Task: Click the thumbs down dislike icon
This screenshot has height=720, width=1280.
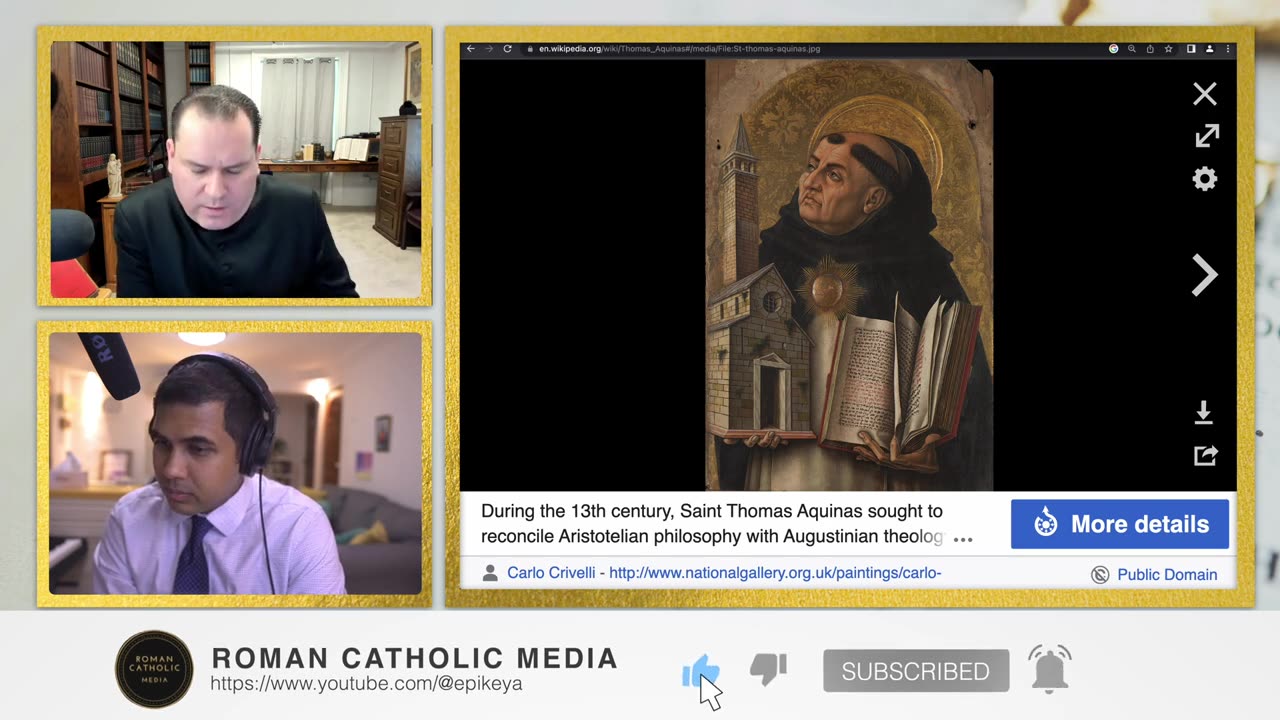Action: (768, 670)
